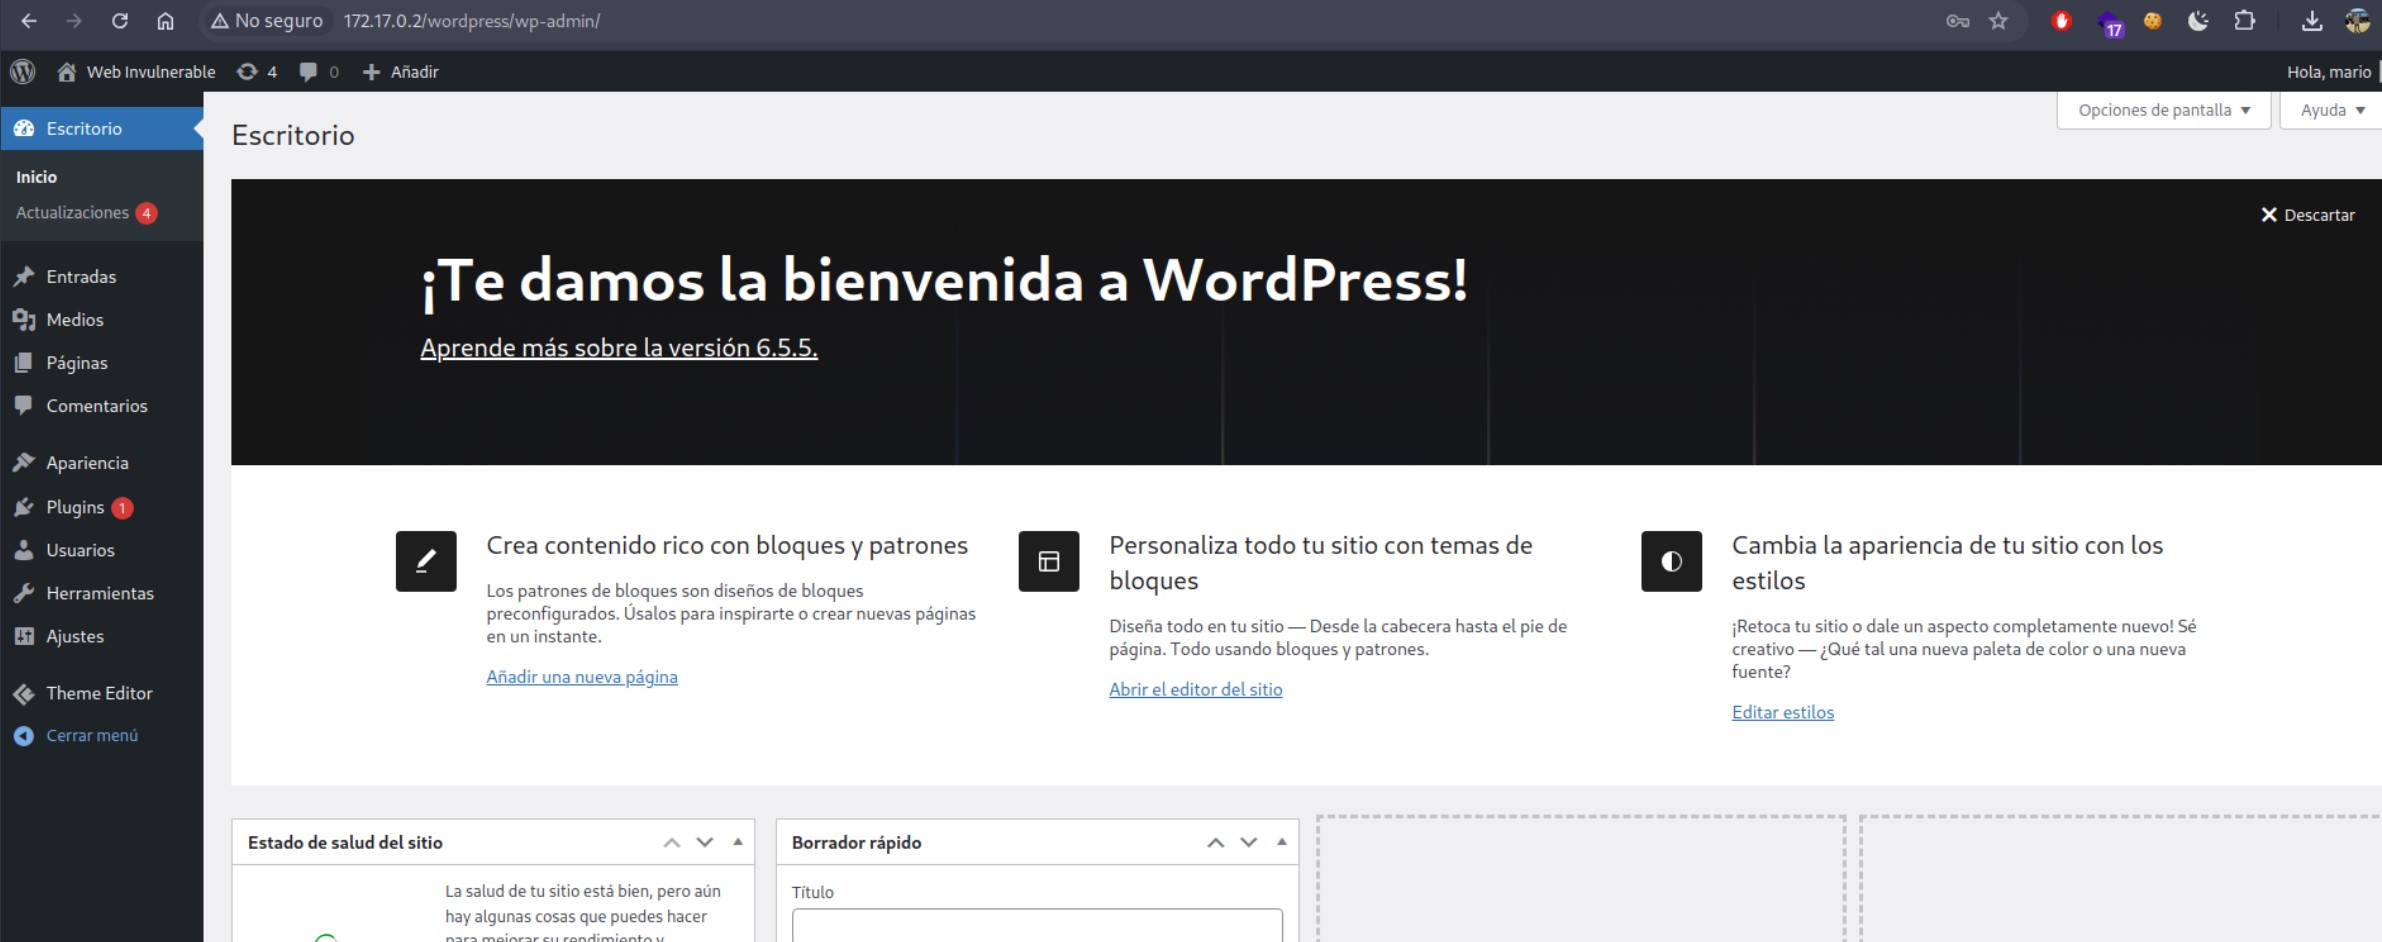
Task: Open Añadir una nueva página link
Action: pyautogui.click(x=582, y=677)
